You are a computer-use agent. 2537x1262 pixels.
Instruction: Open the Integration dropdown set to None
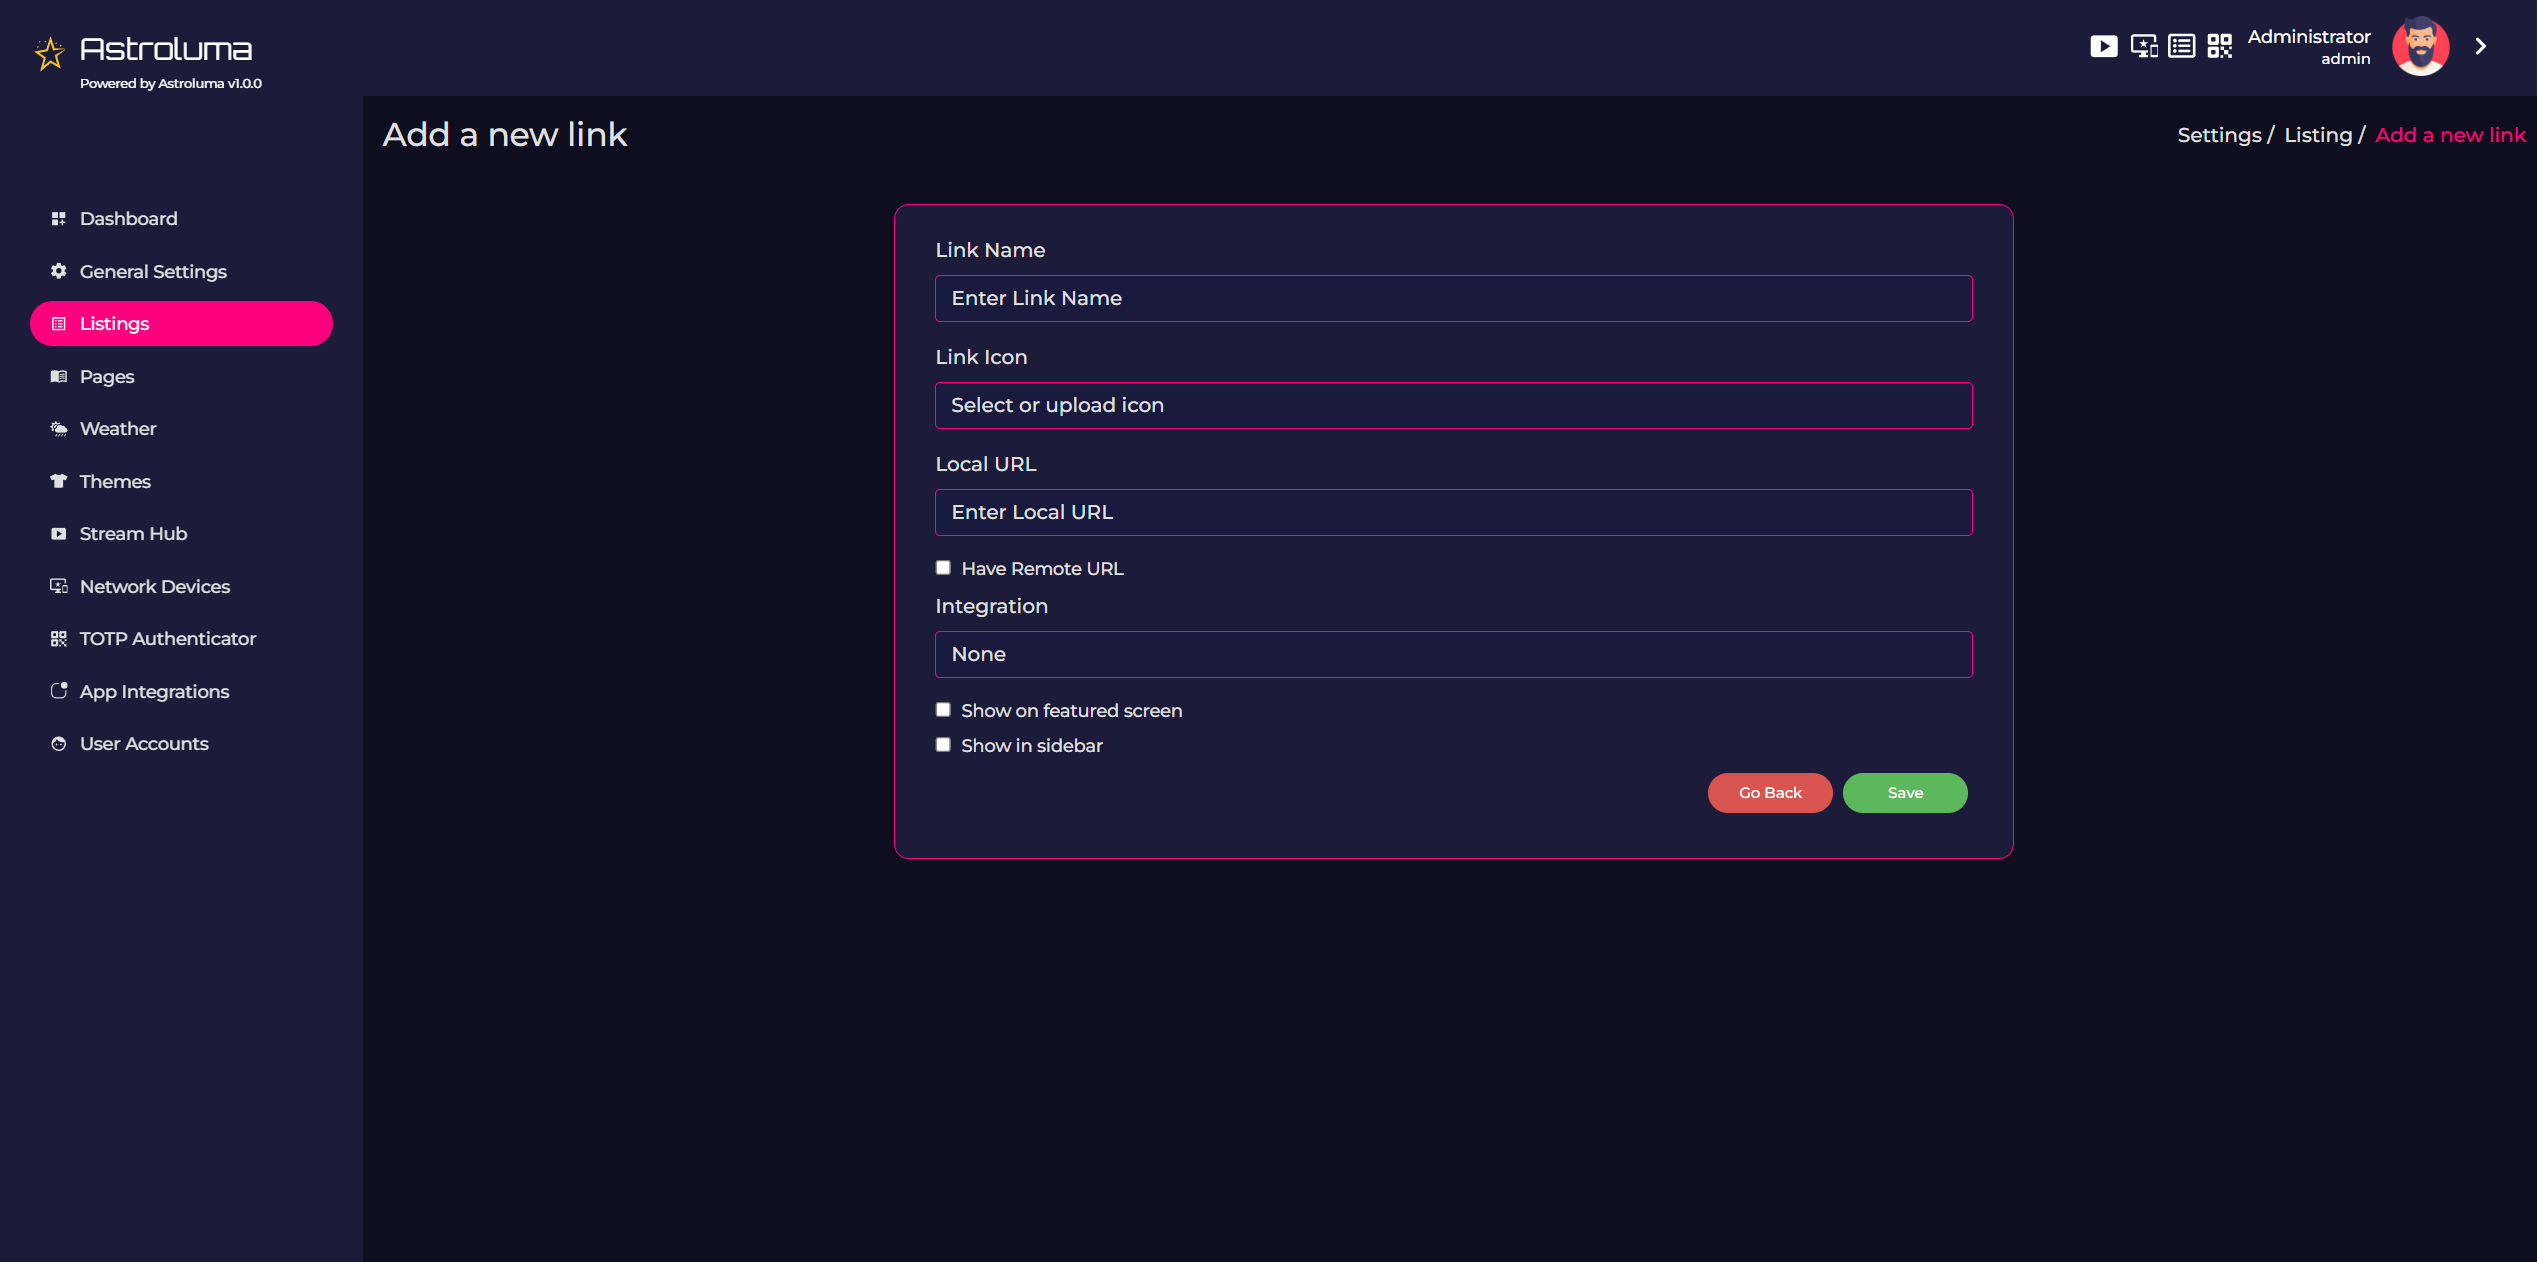[x=1453, y=654]
